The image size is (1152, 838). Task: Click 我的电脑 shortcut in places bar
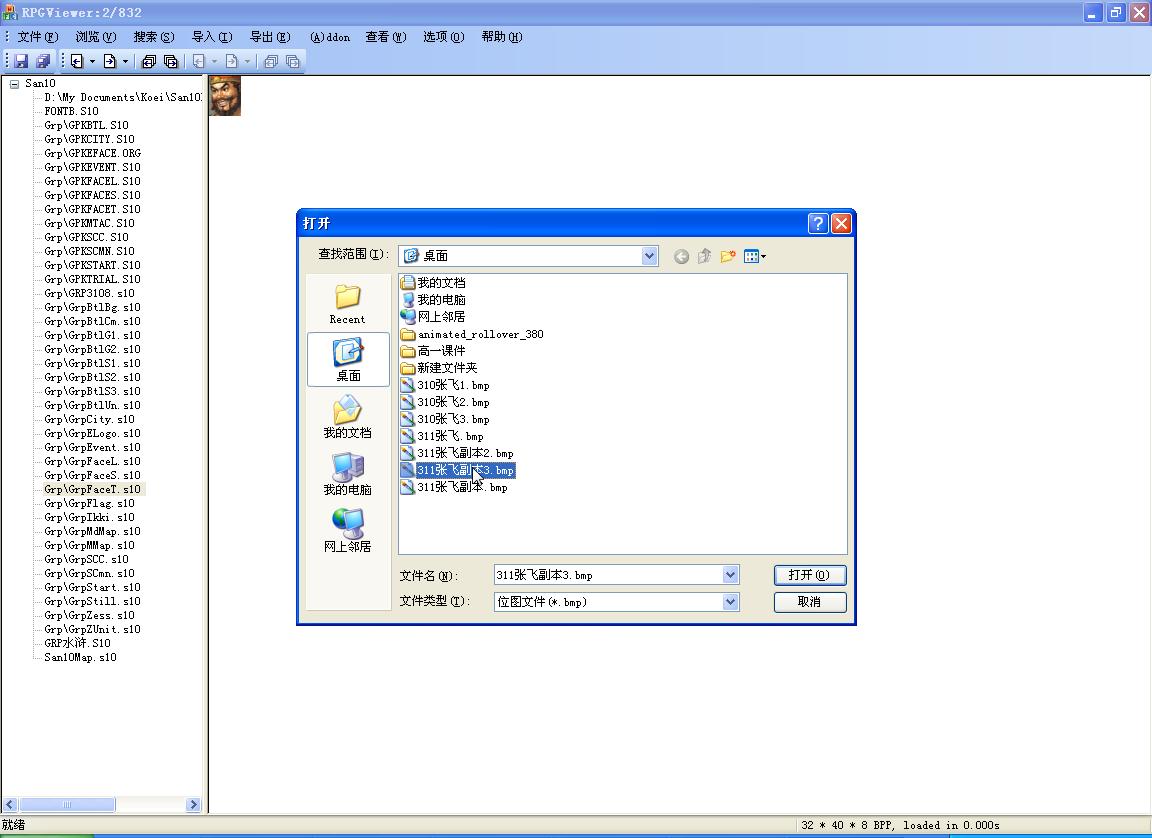[x=348, y=474]
